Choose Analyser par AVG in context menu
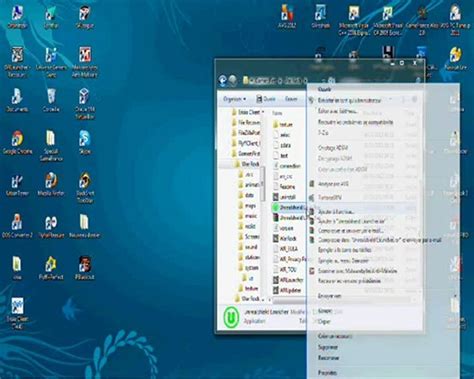 [x=333, y=184]
